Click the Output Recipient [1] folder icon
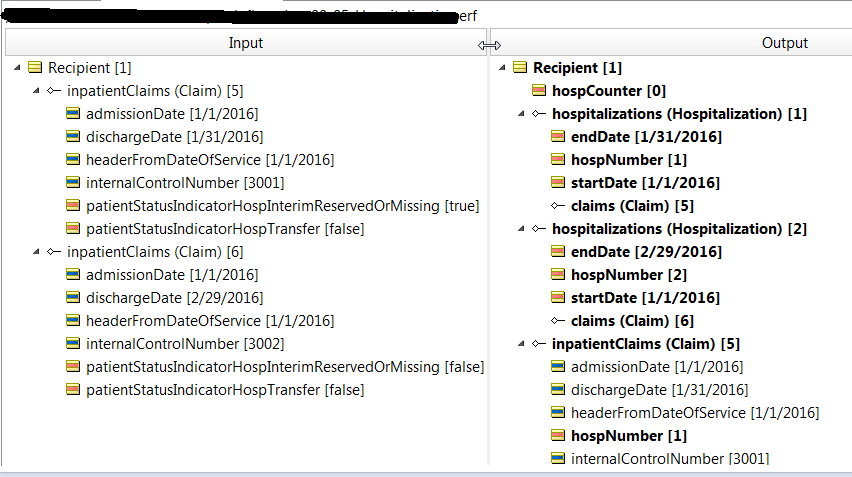The width and height of the screenshot is (852, 477). tap(520, 67)
